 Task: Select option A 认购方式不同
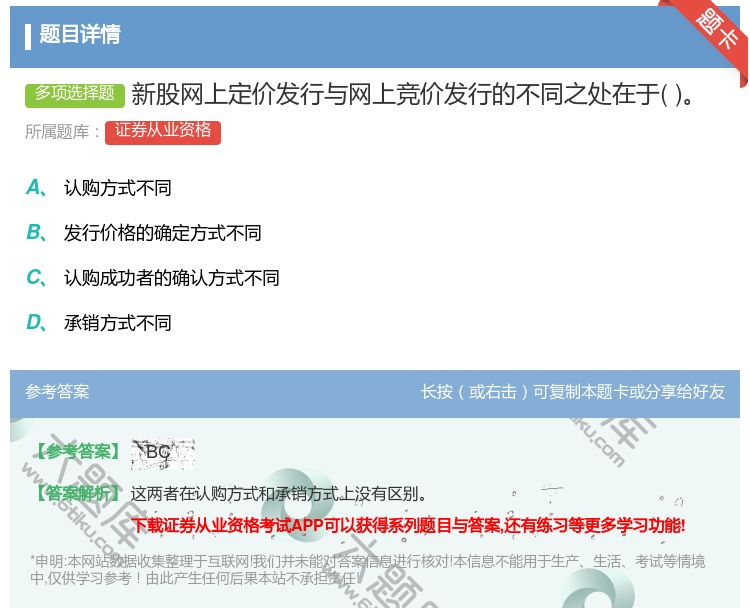[x=99, y=188]
